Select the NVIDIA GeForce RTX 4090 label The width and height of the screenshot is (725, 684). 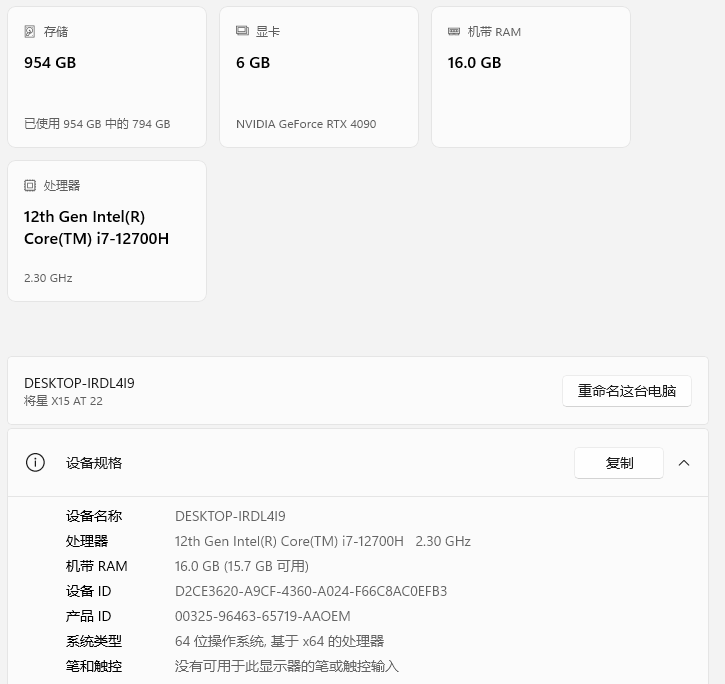tap(306, 124)
